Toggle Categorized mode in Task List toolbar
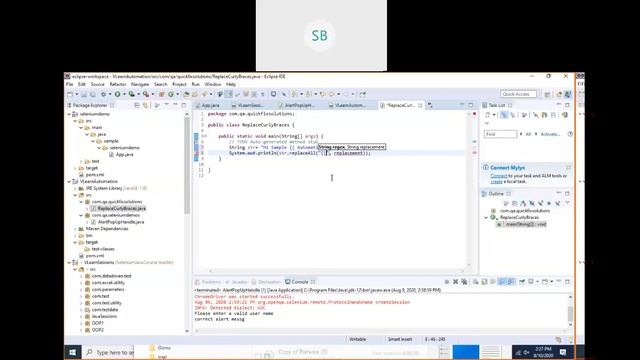The height and width of the screenshot is (360, 640). click(x=504, y=115)
